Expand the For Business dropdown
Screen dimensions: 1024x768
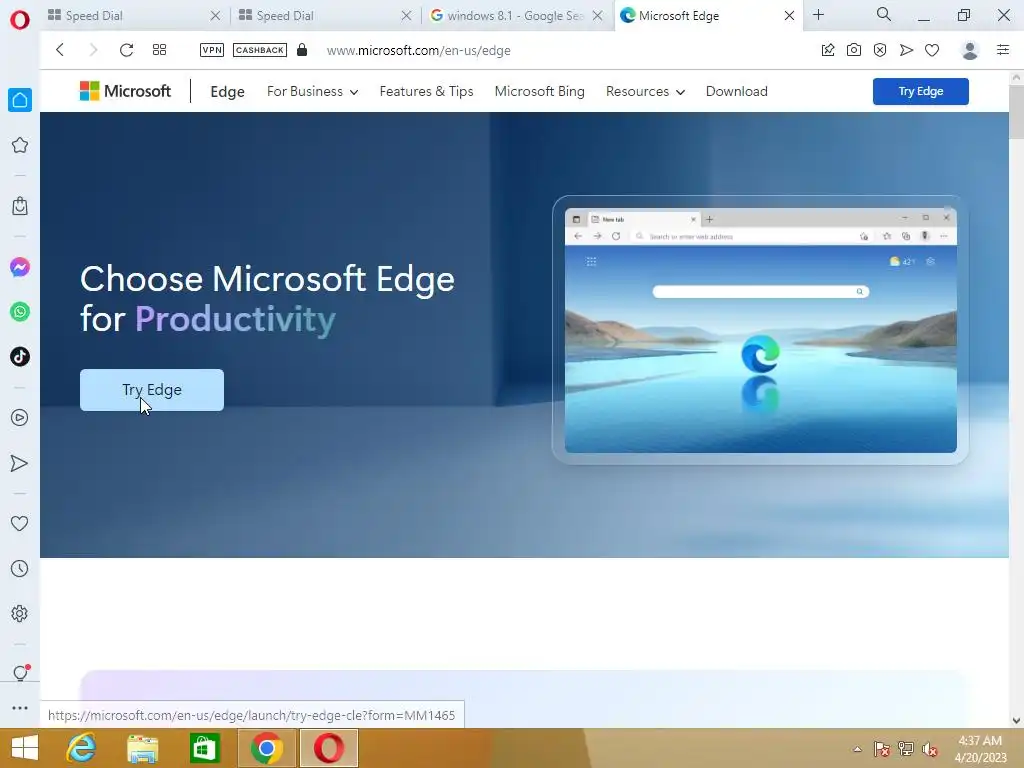coord(312,91)
